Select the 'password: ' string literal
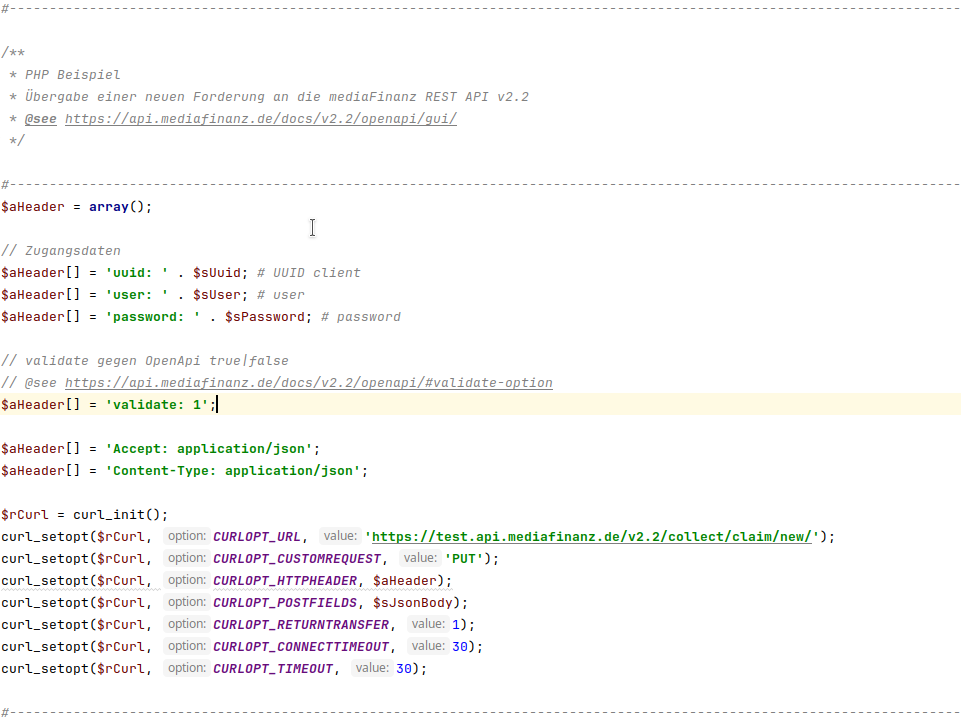Viewport: 961px width, 724px height. point(153,317)
